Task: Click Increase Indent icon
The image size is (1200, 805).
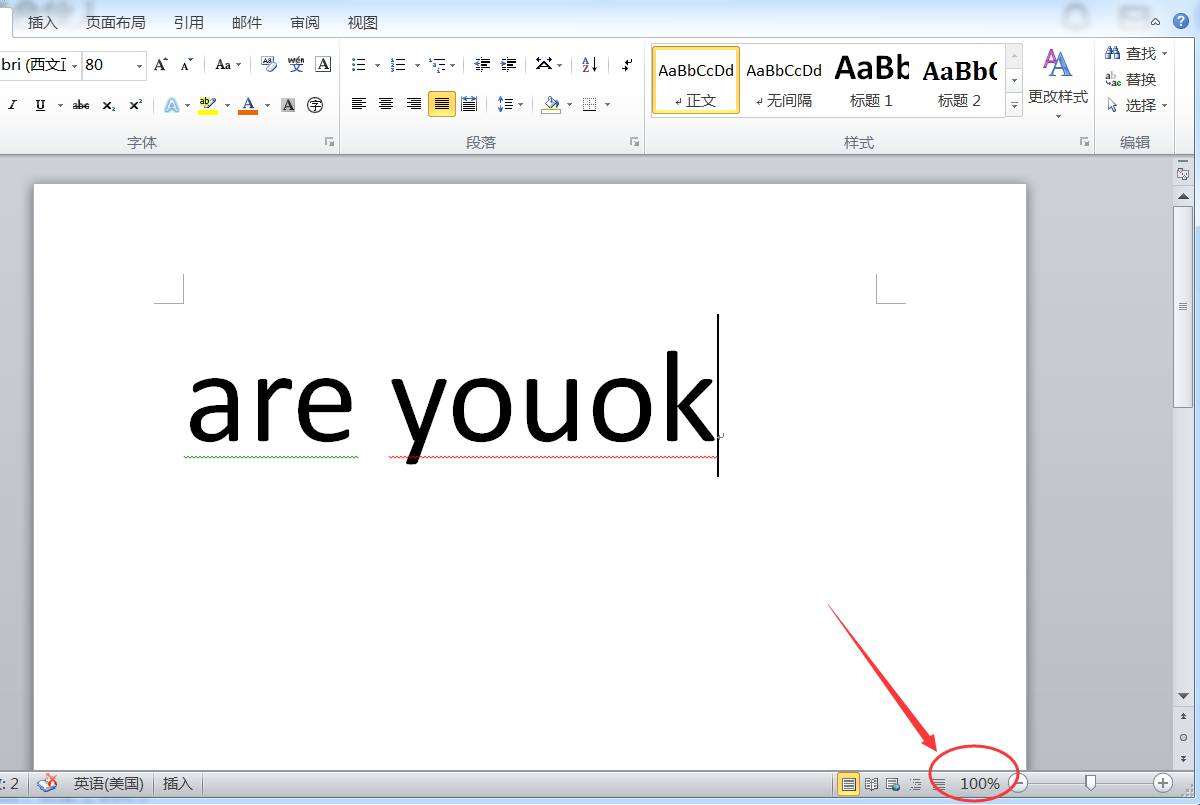Action: (509, 65)
